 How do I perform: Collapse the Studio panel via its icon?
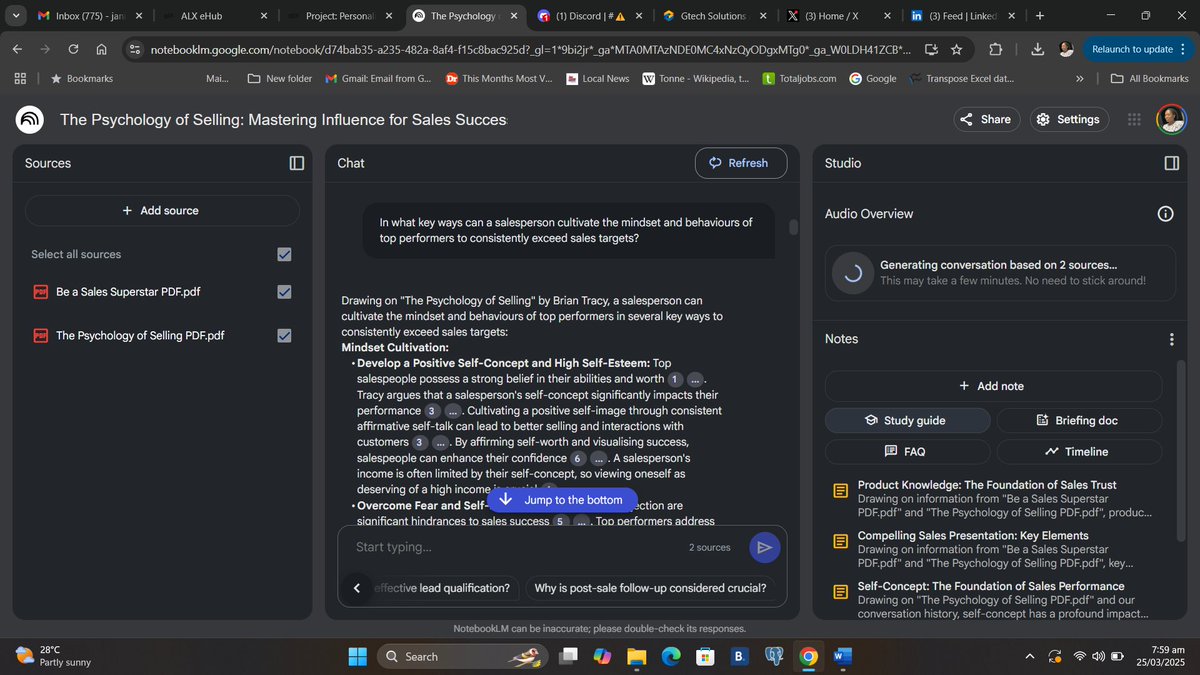coord(1172,163)
